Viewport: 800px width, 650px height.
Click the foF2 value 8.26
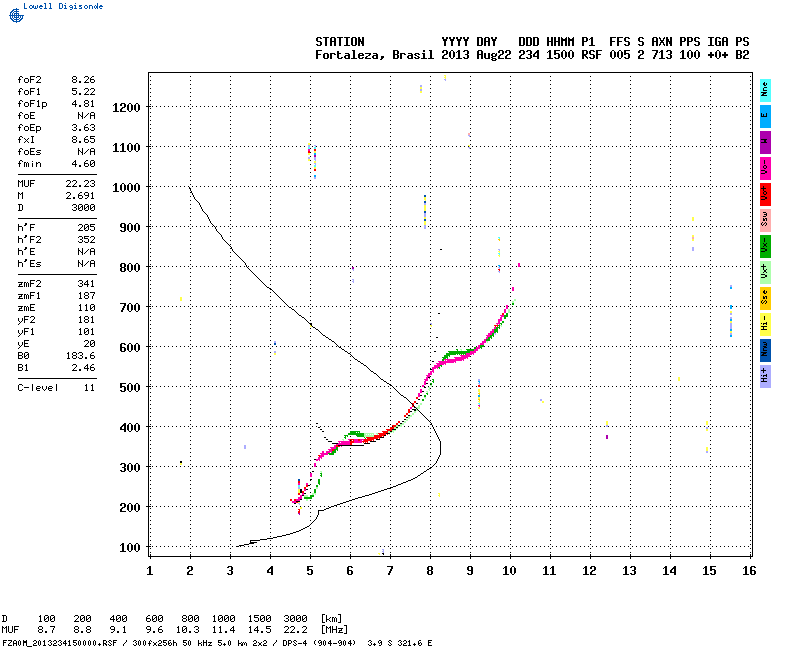click(x=83, y=79)
